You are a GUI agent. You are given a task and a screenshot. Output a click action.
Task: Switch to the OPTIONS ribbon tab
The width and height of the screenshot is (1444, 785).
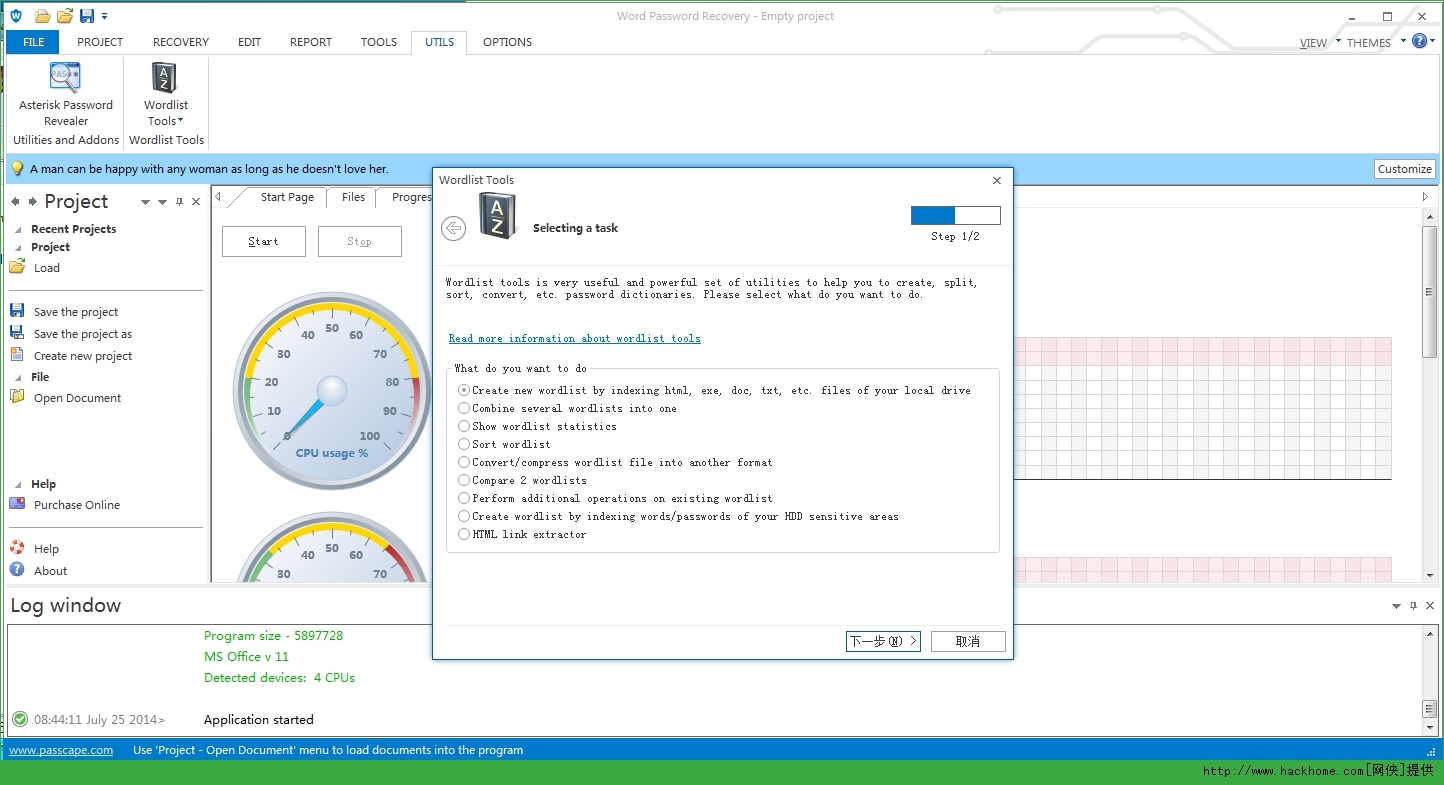(507, 42)
